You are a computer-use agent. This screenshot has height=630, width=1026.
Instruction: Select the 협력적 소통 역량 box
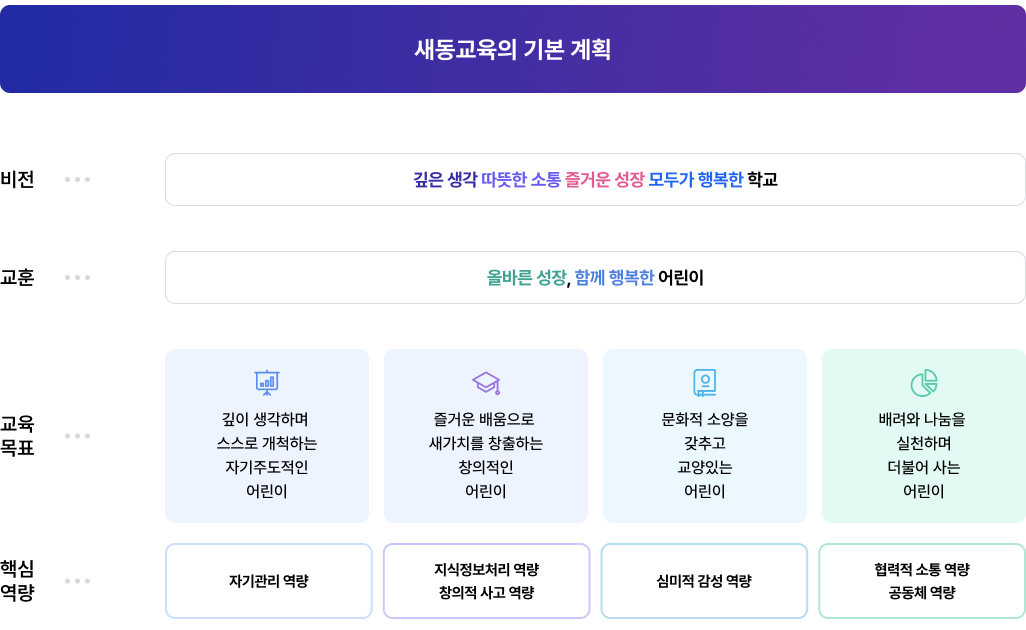point(922,581)
